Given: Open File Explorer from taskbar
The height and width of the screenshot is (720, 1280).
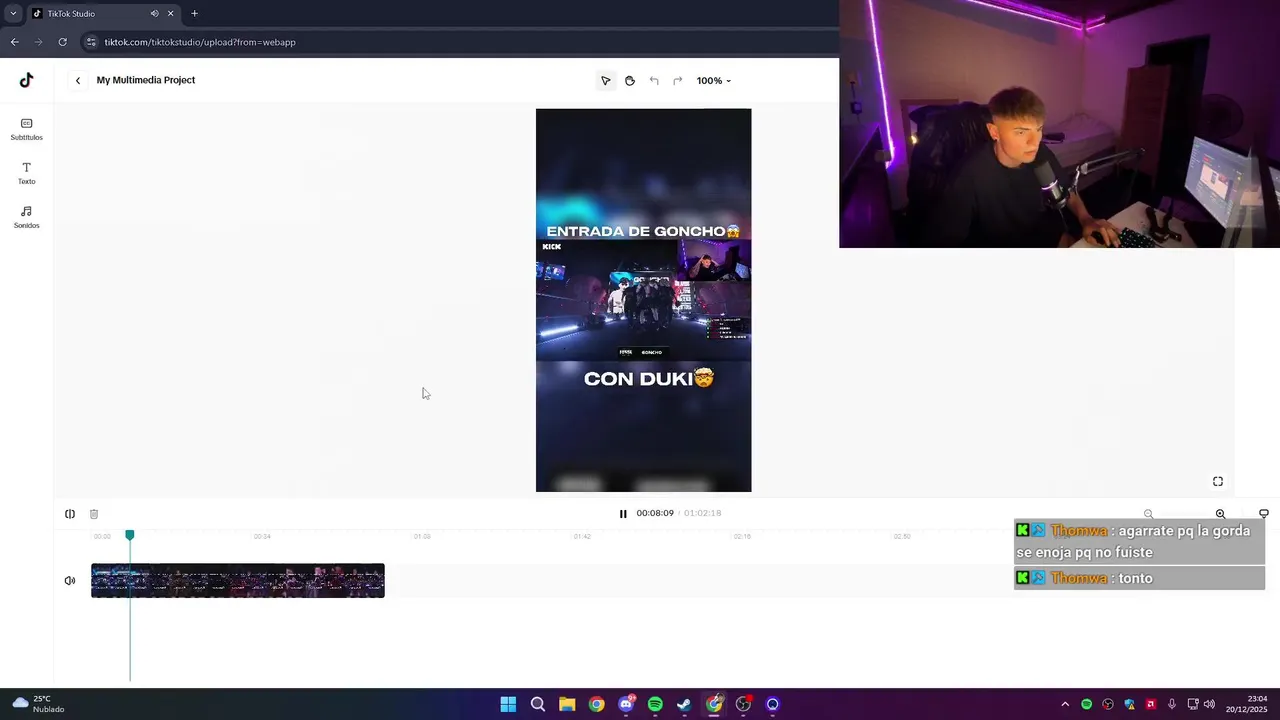Looking at the screenshot, I should tap(567, 704).
